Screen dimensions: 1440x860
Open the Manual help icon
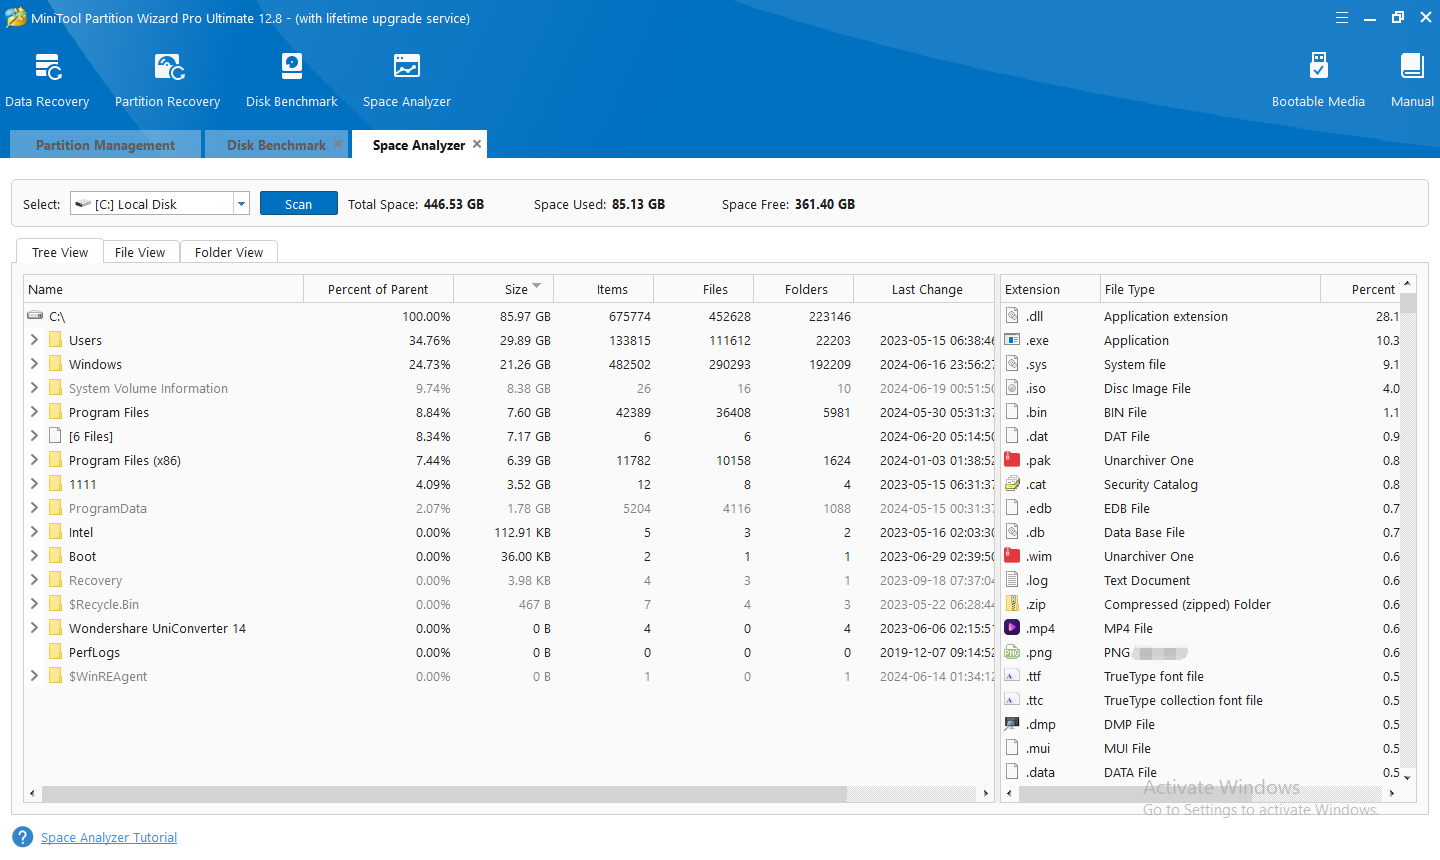[1412, 80]
